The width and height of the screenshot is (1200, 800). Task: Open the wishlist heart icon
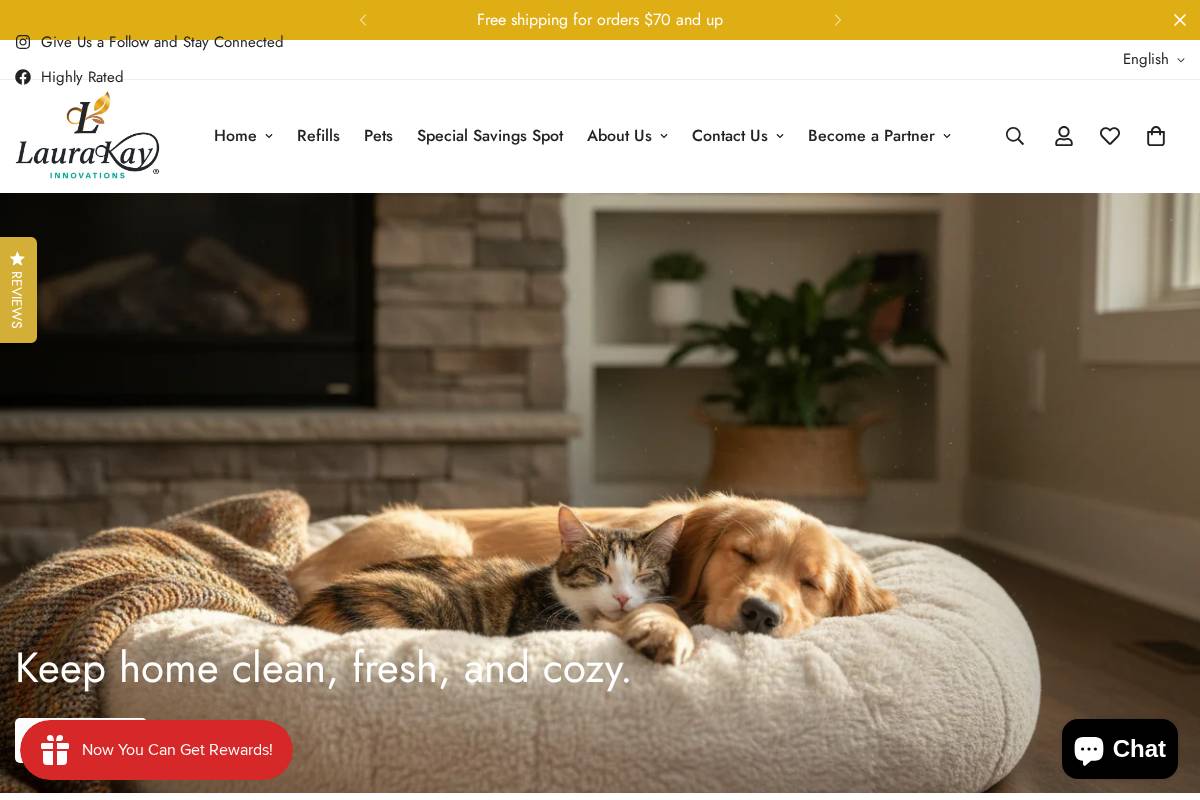pos(1110,136)
